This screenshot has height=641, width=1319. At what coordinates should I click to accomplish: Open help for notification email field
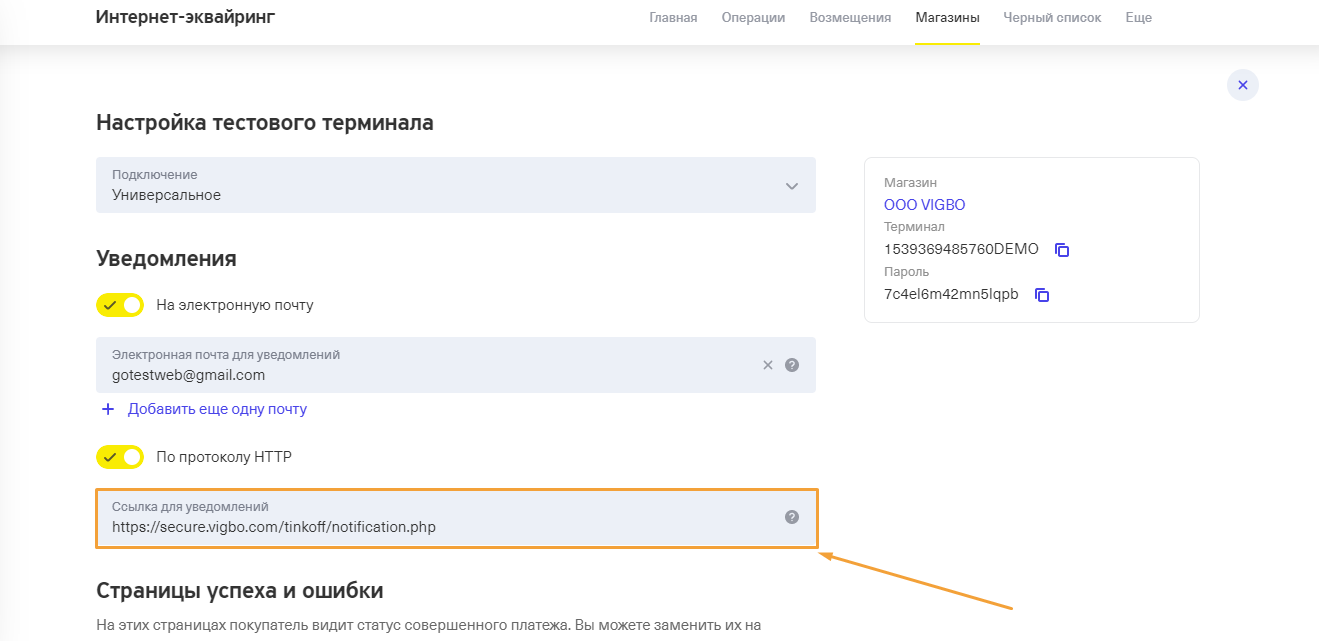coord(792,365)
